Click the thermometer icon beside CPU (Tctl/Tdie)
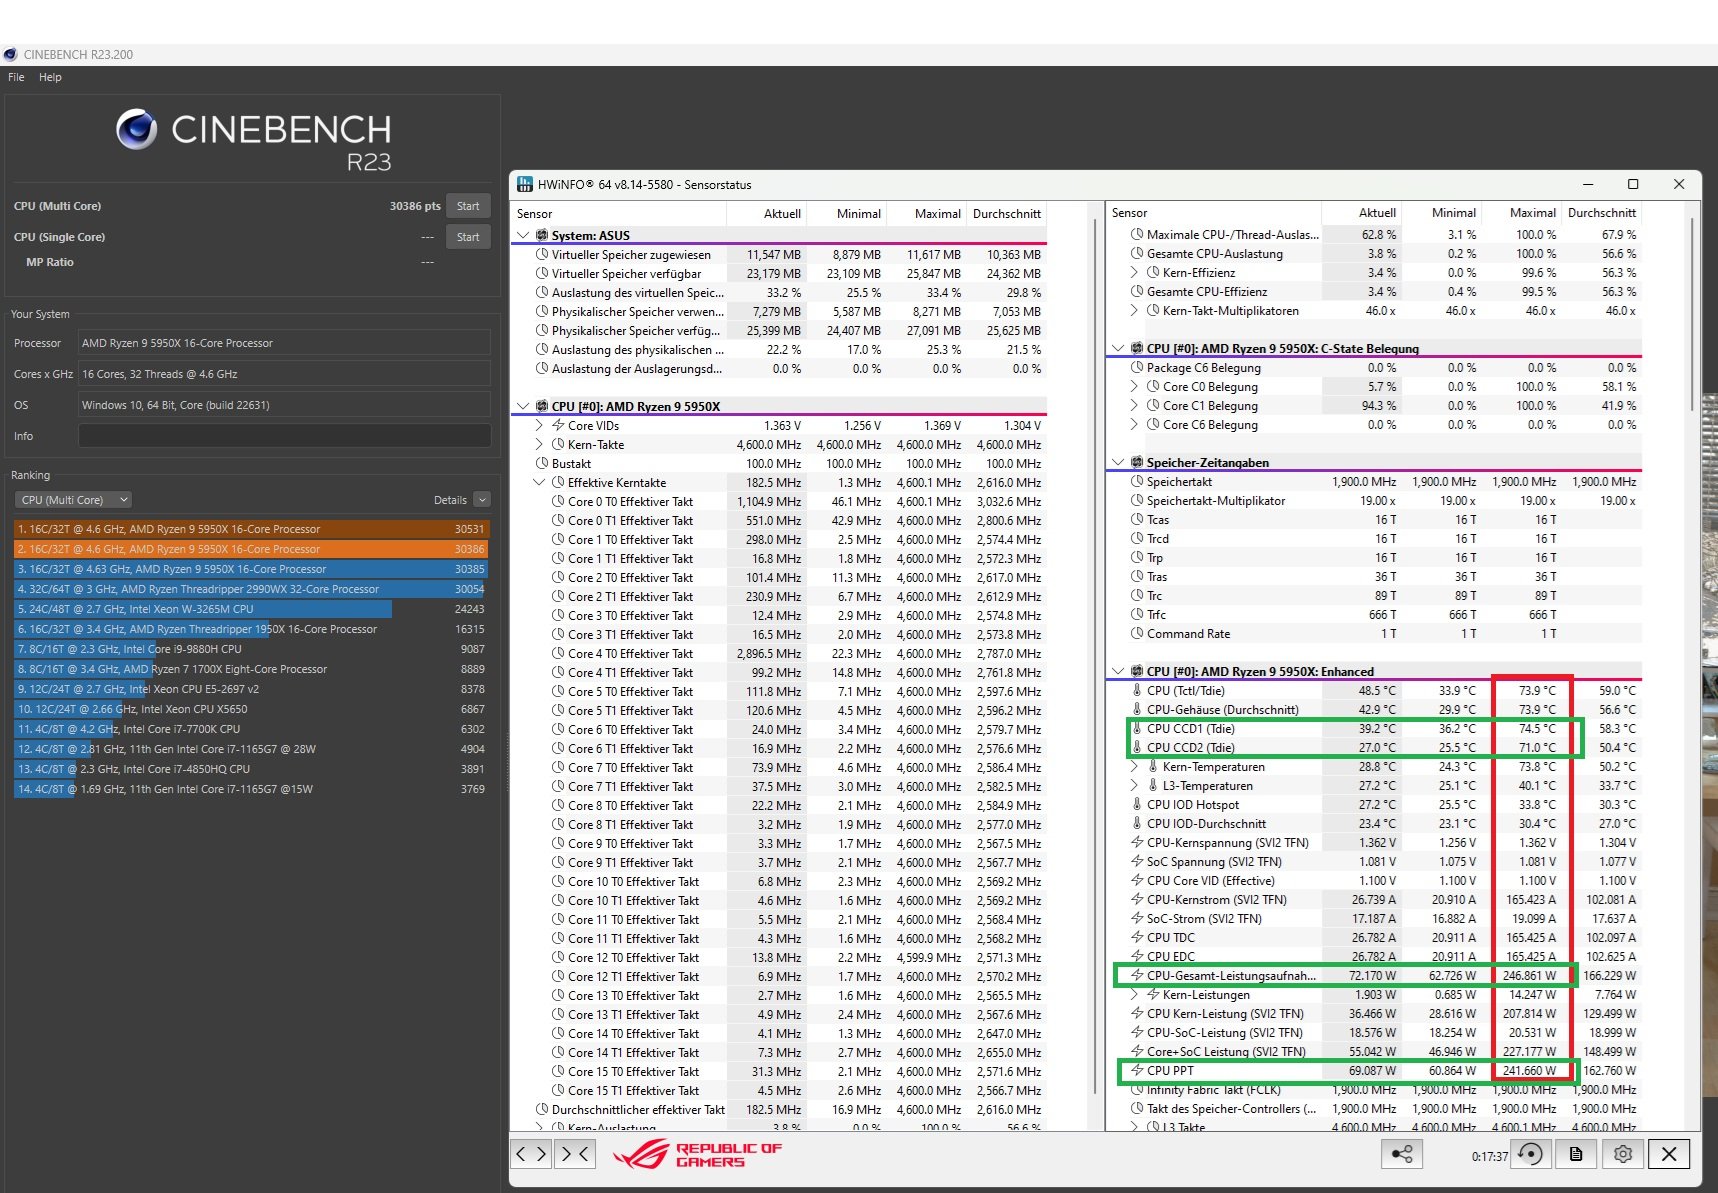1718x1193 pixels. 1137,691
